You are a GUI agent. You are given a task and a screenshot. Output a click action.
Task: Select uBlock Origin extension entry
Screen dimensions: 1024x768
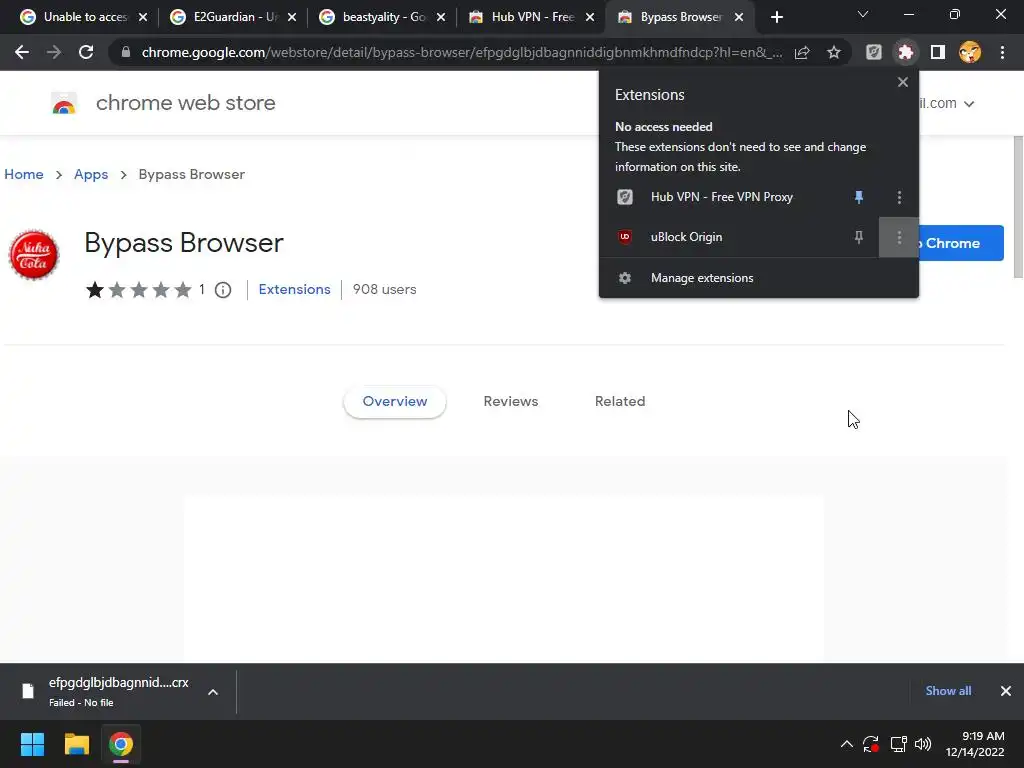[x=686, y=237]
